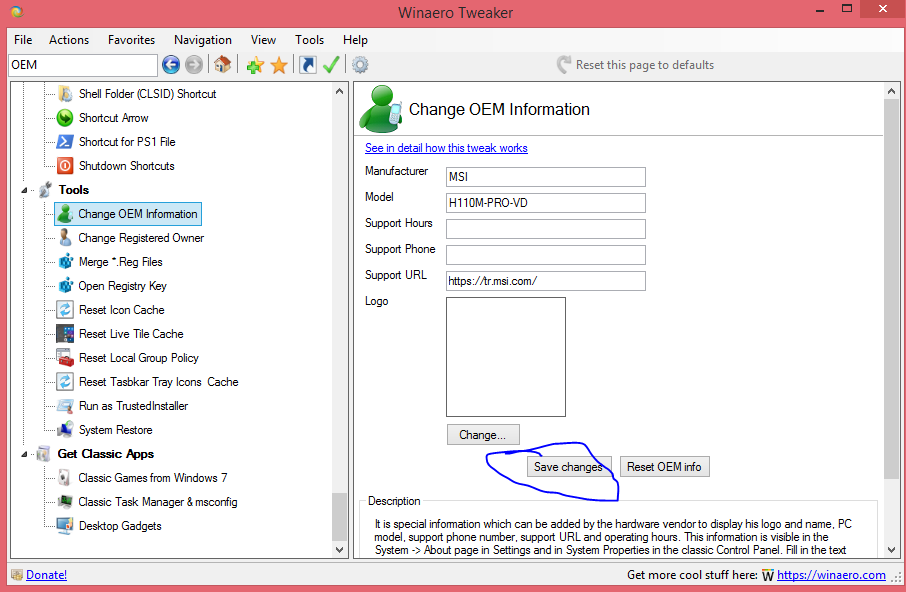Image resolution: width=906 pixels, height=592 pixels.
Task: Click the Donate! link
Action: 46,575
